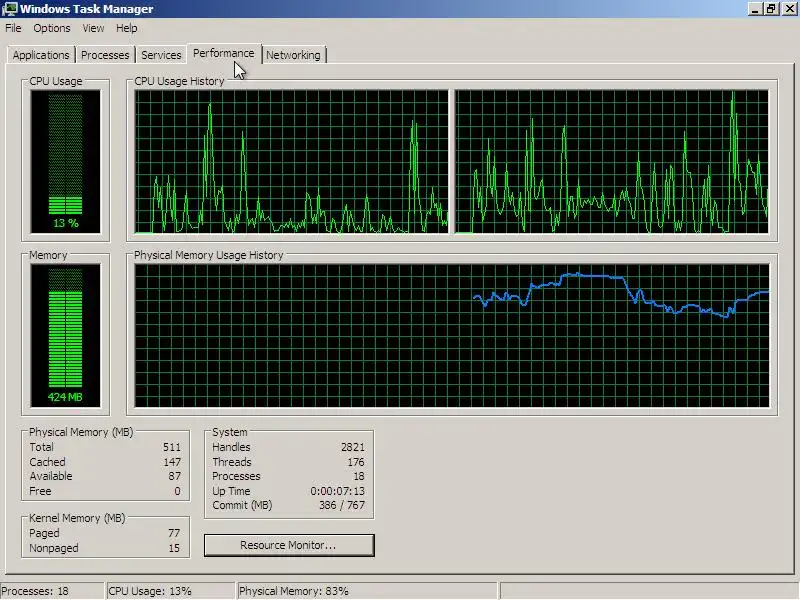Select the Performance tab
The height and width of the screenshot is (600, 800).
pos(223,53)
